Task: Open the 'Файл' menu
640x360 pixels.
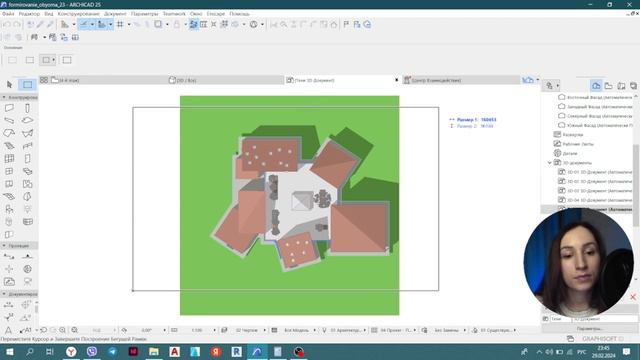Action: 8,14
